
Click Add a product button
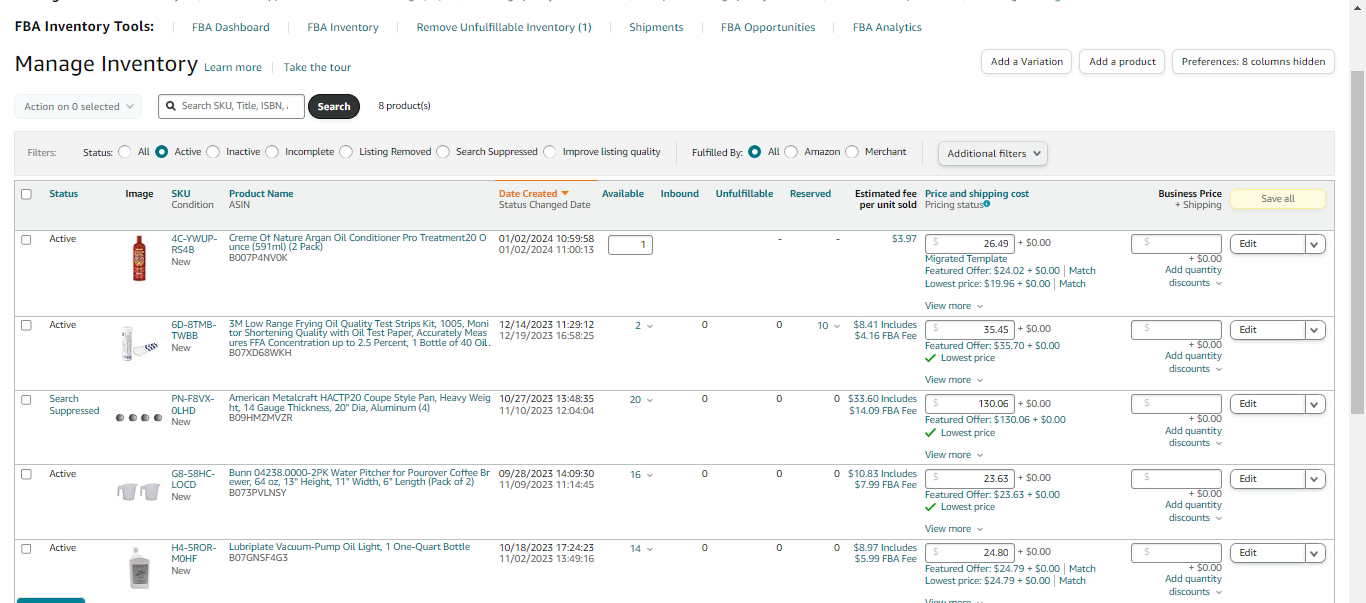pyautogui.click(x=1122, y=61)
